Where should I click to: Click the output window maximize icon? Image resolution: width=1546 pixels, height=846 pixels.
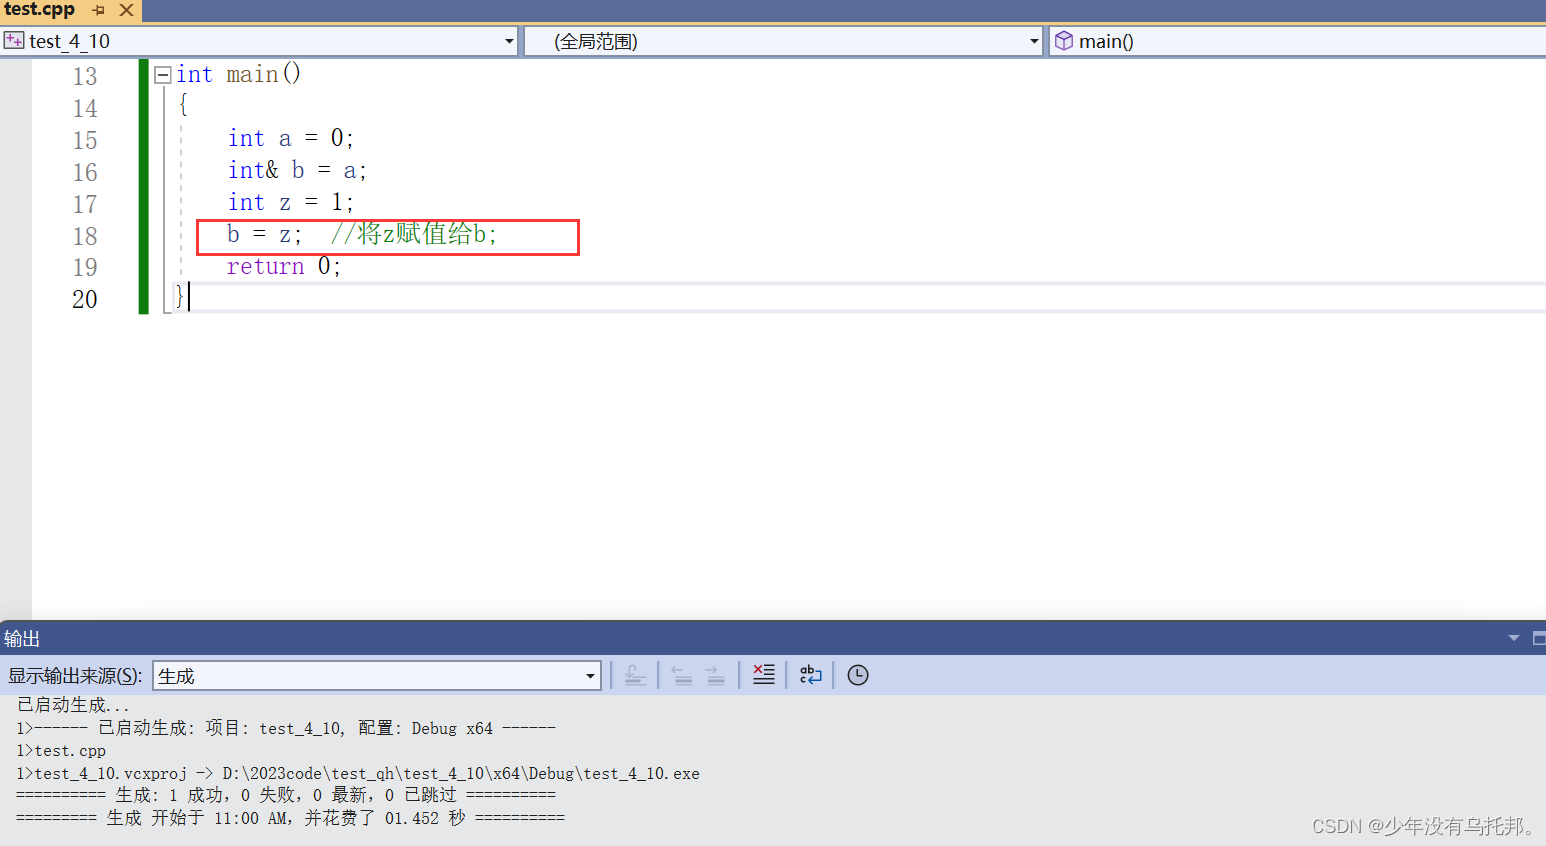point(1539,638)
